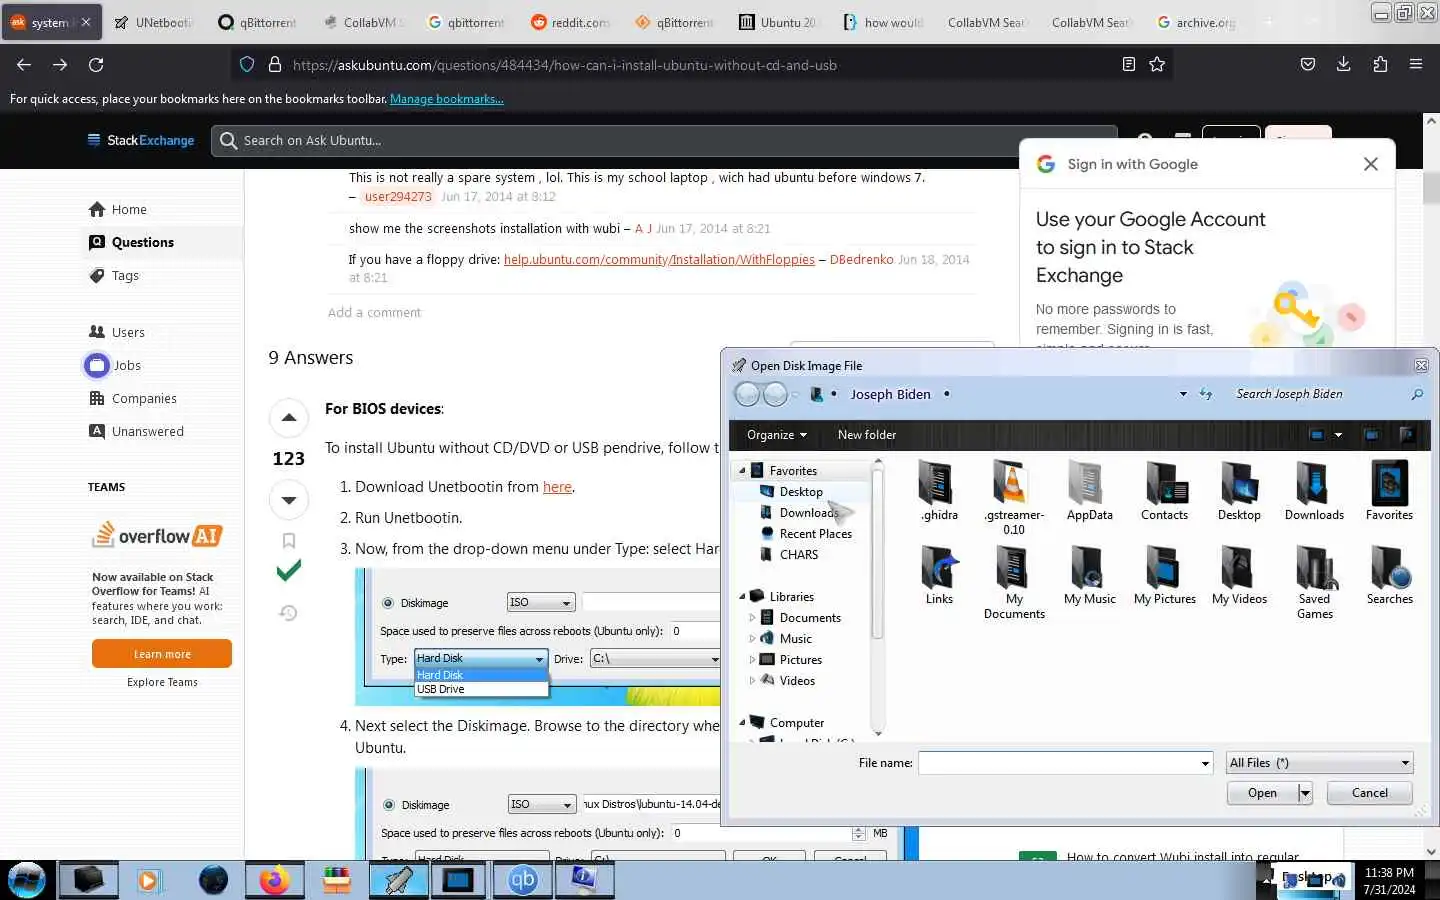The width and height of the screenshot is (1440, 900).
Task: Switch to the reddit.com tab
Action: pyautogui.click(x=571, y=22)
